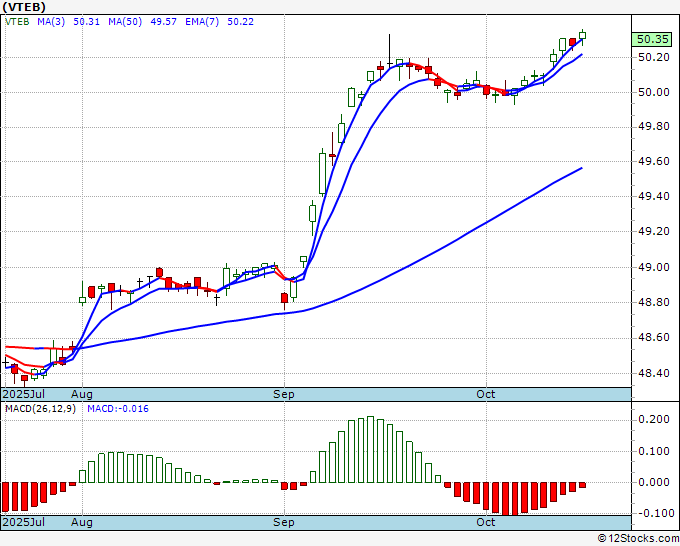Click the 0.000 MACD axis label

pos(654,482)
